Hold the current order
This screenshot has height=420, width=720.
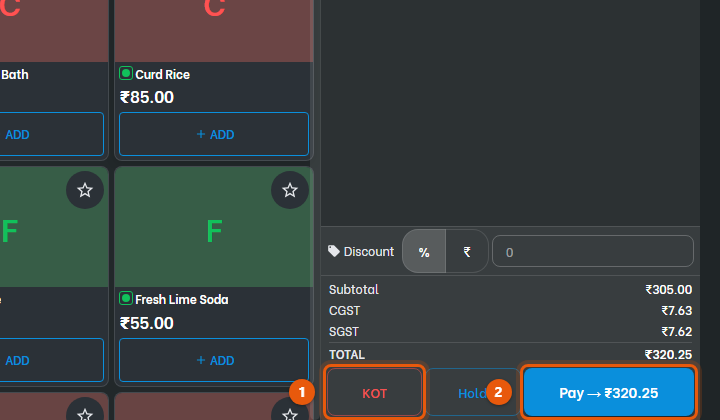pyautogui.click(x=472, y=393)
